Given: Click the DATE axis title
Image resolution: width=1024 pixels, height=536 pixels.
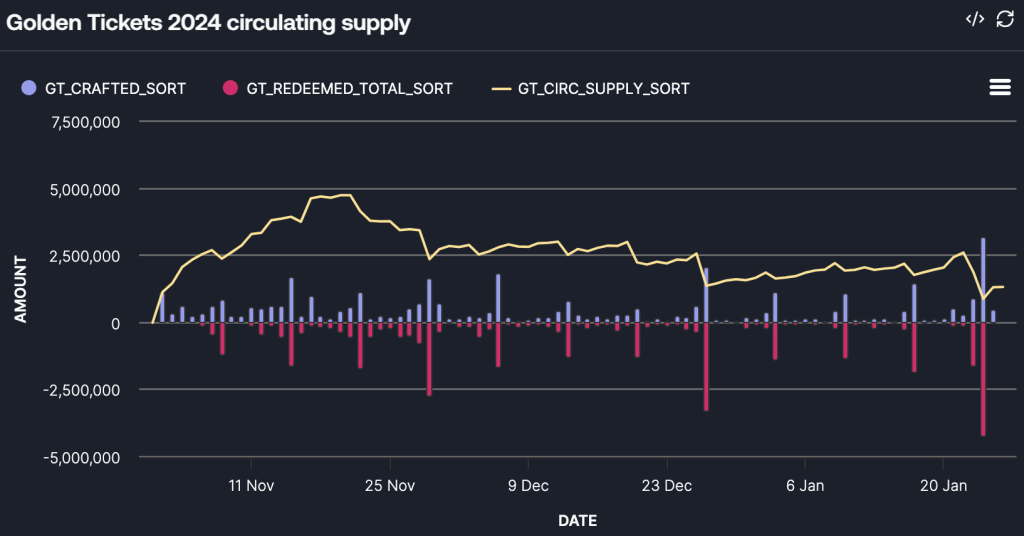Looking at the screenshot, I should coord(577,520).
